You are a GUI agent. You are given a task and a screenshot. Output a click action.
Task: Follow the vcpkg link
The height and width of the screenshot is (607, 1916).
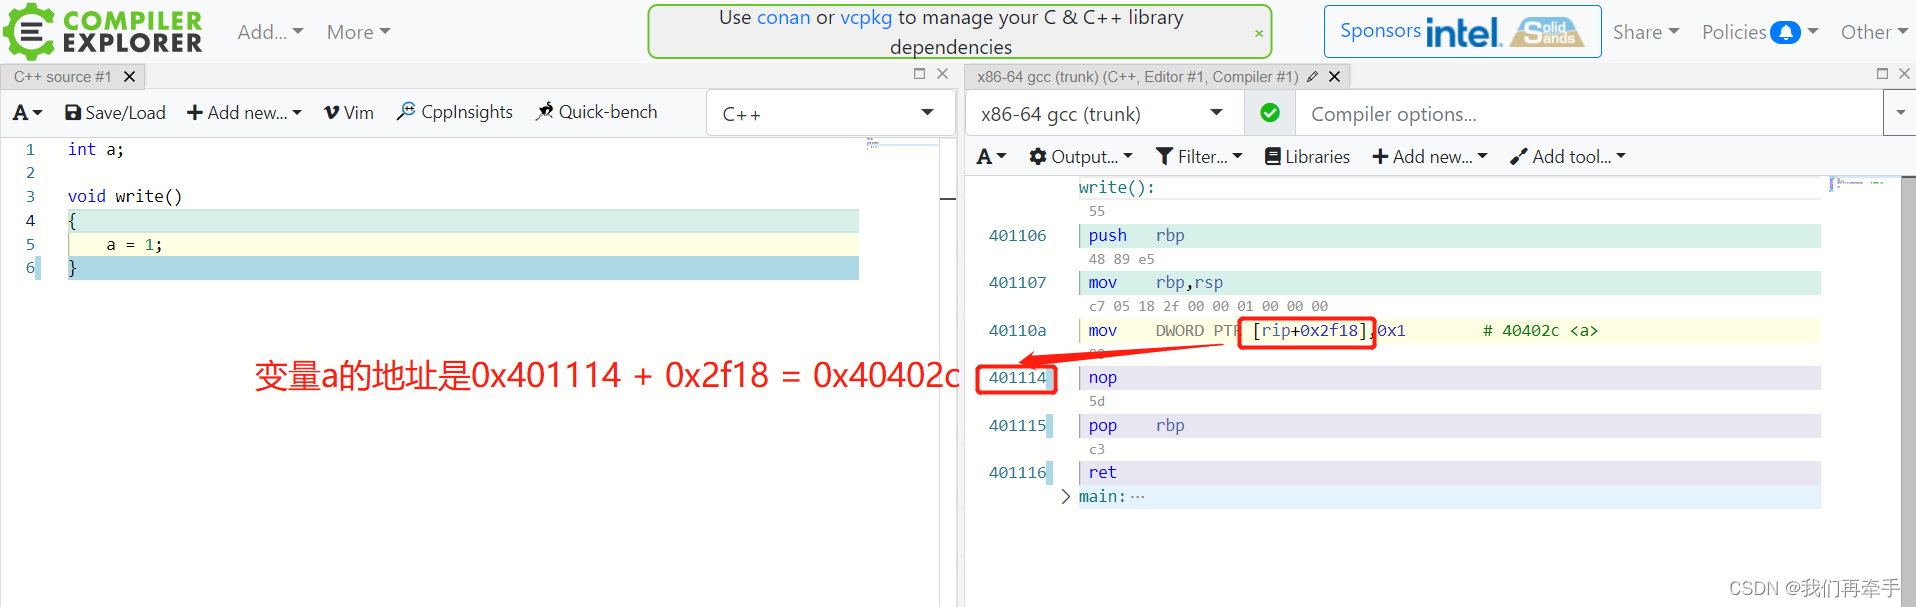[x=865, y=17]
